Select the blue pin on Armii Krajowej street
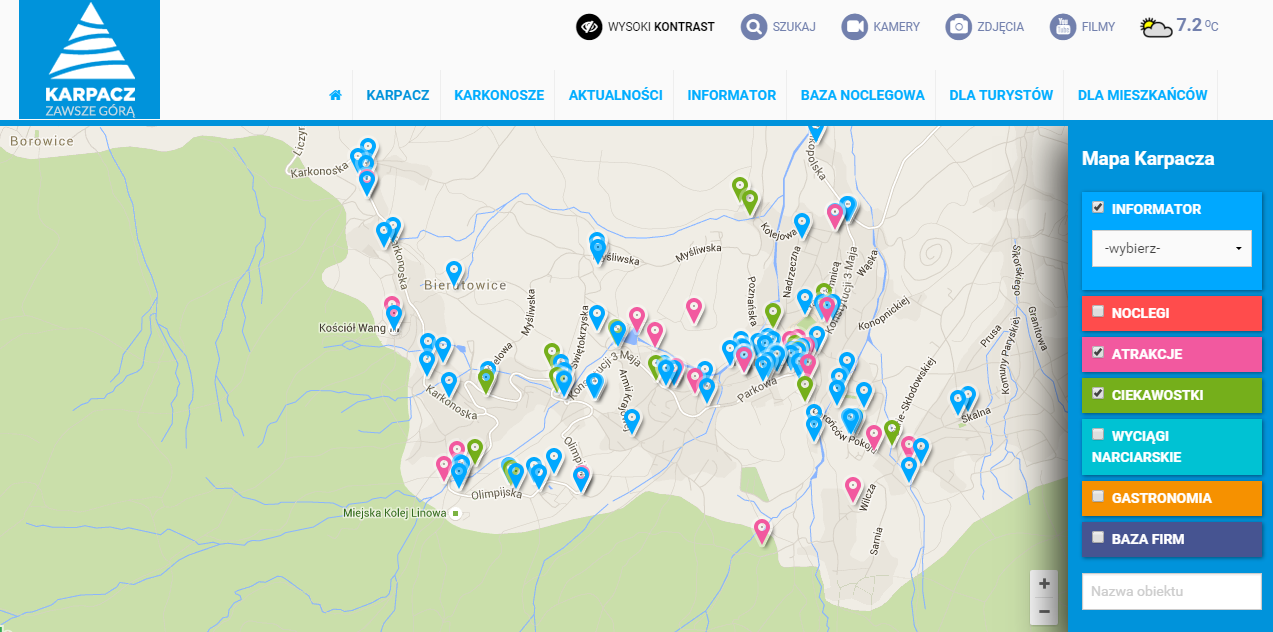Screen dimensions: 1273x632 pos(631,421)
